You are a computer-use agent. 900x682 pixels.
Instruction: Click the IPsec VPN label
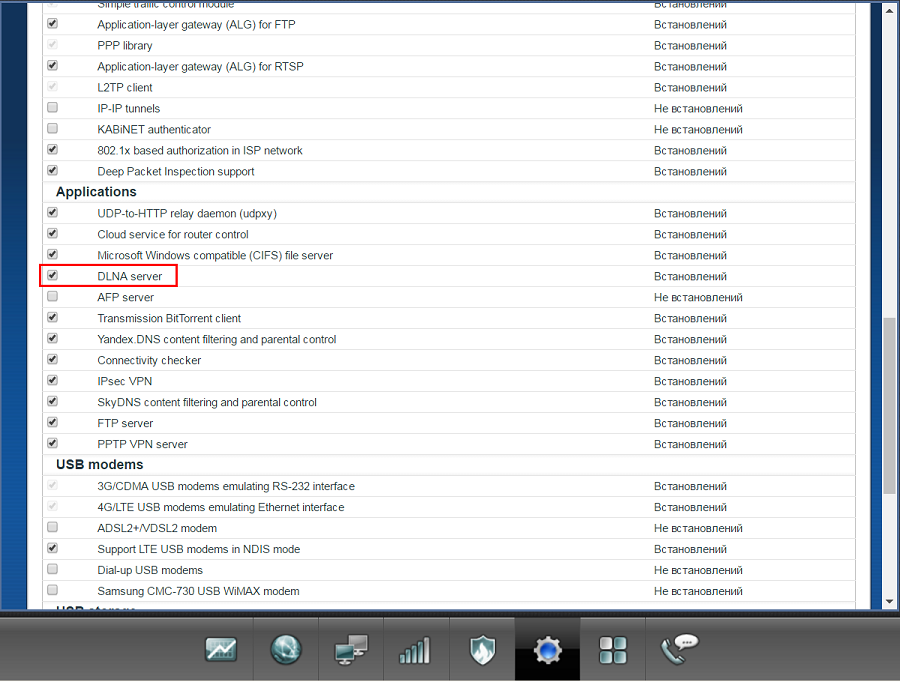coord(125,381)
